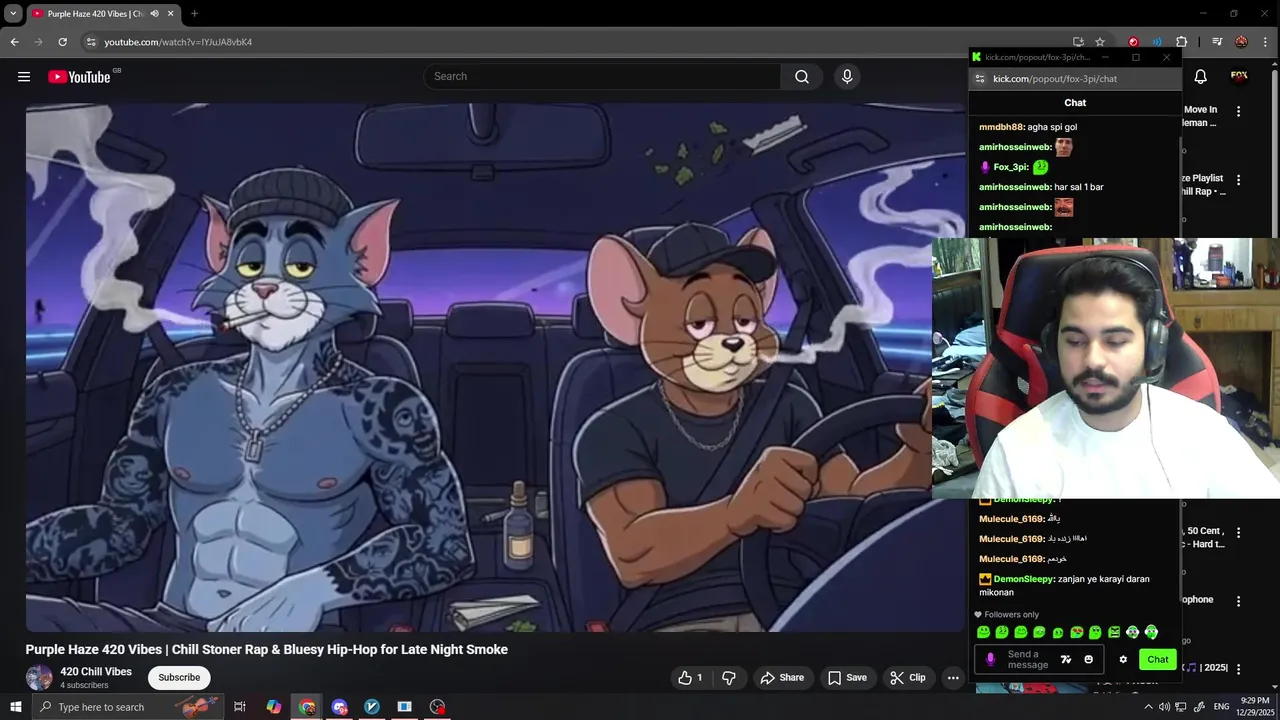Click the YouTube search magnifier button
The width and height of the screenshot is (1280, 720).
click(x=802, y=77)
